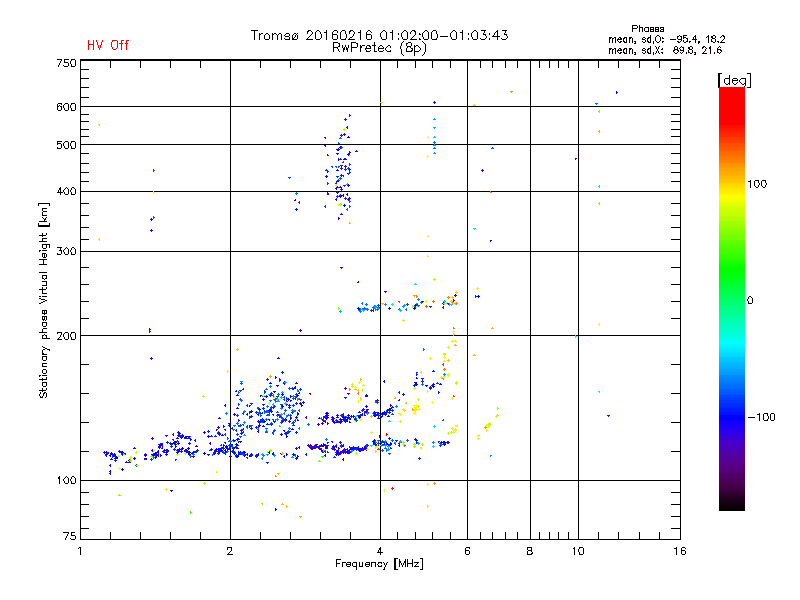Click x-axis tick label 16
This screenshot has height=600, width=800.
[x=680, y=551]
